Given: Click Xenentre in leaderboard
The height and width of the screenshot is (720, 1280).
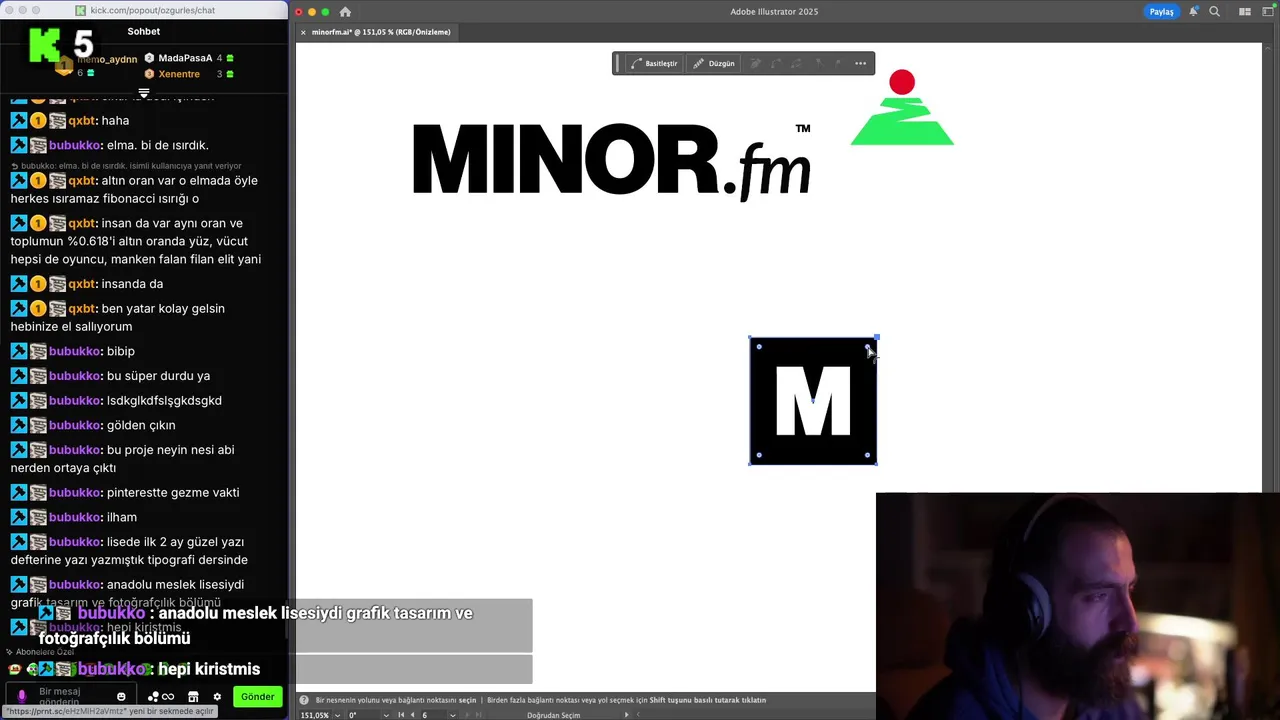Looking at the screenshot, I should click(179, 74).
